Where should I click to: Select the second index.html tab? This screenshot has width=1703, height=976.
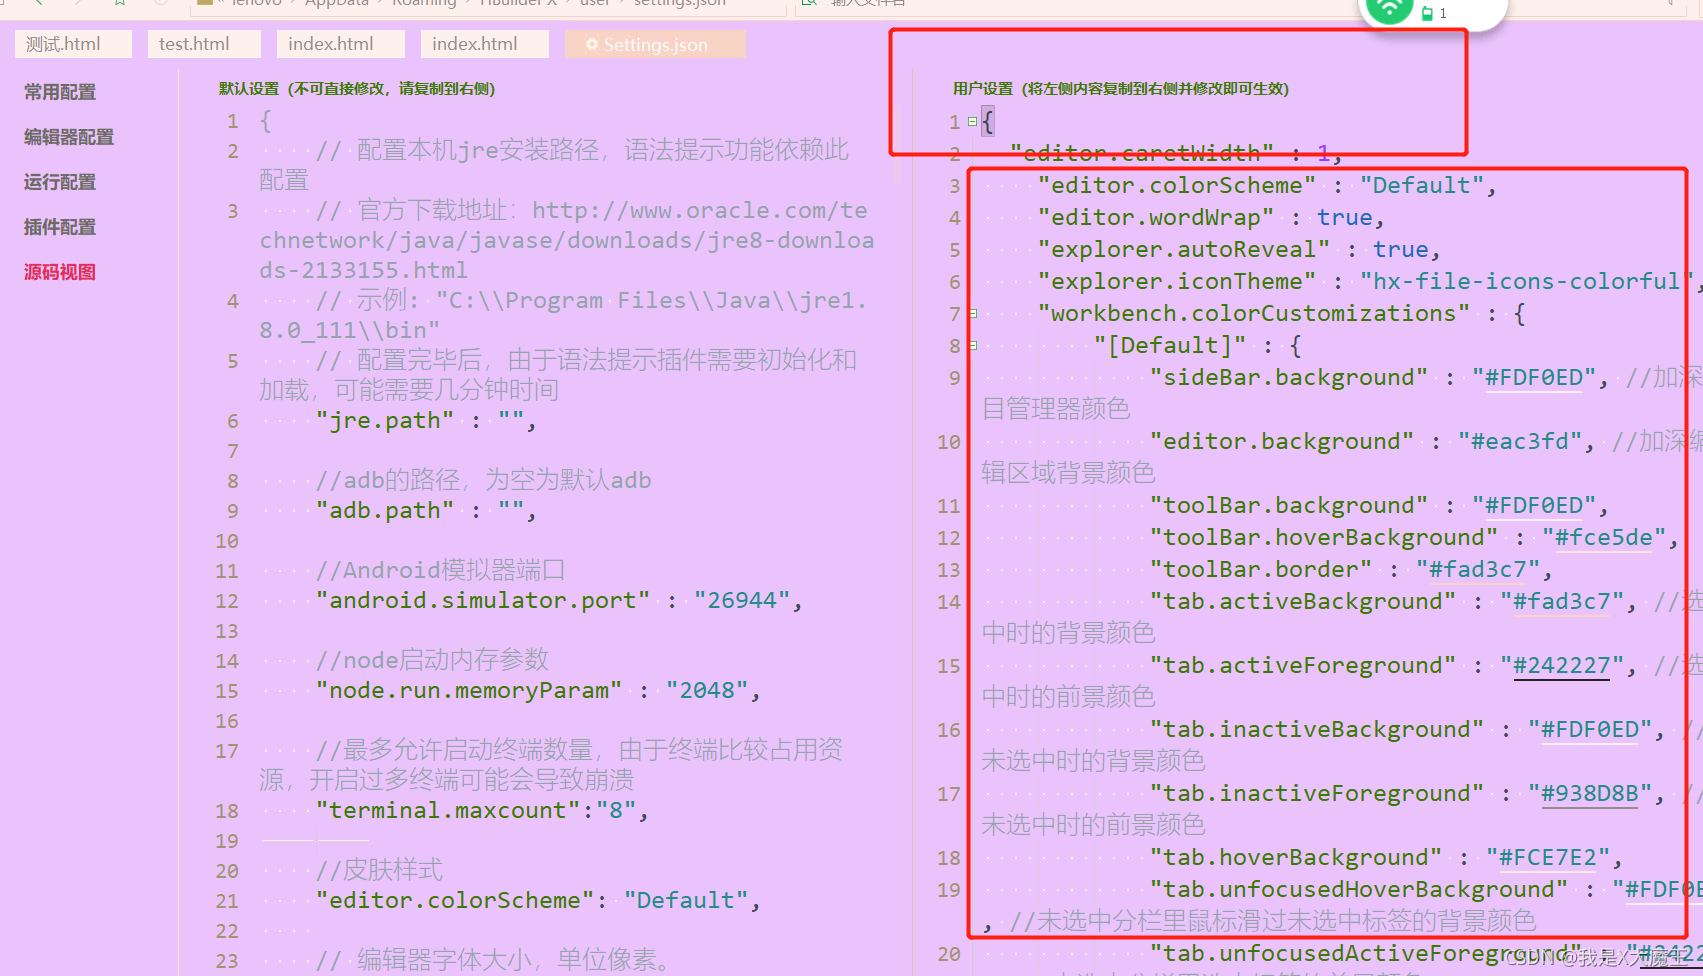tap(485, 44)
